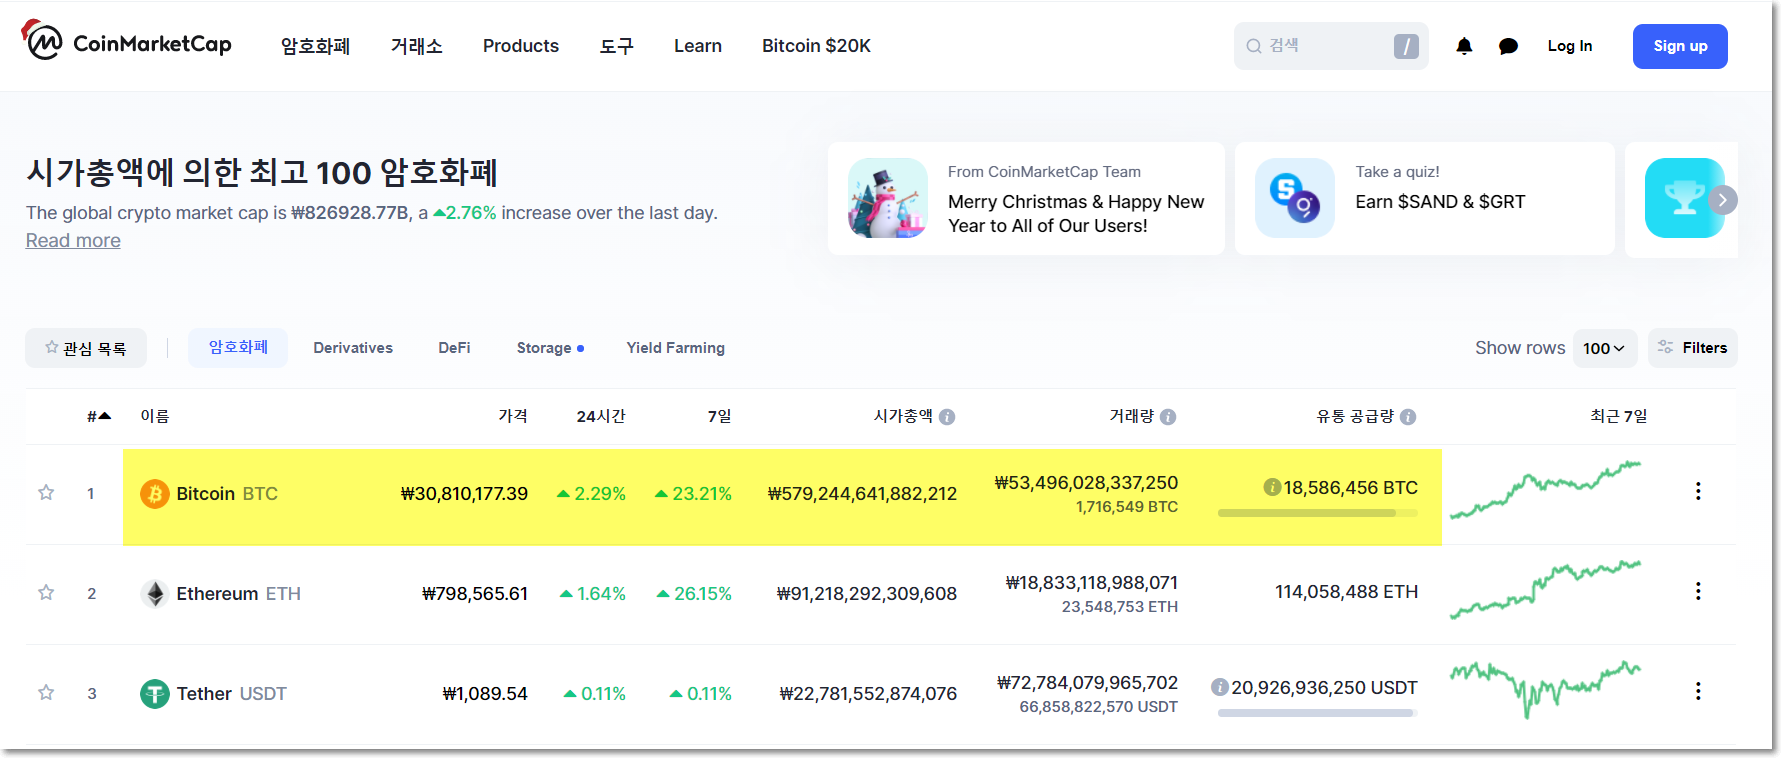Click the Tether supply progress bar
Screen dimensions: 1781x758
coord(1317,713)
